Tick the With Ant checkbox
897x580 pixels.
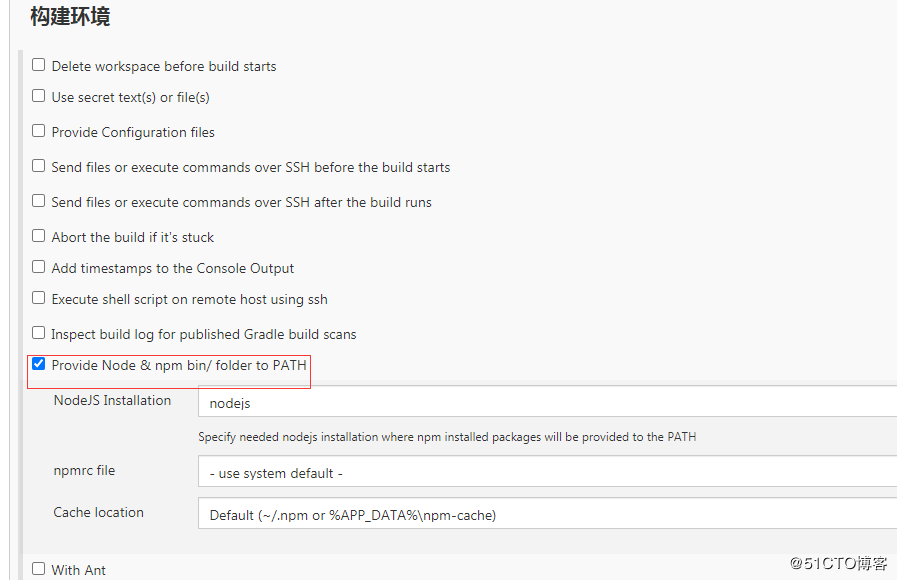pos(39,569)
